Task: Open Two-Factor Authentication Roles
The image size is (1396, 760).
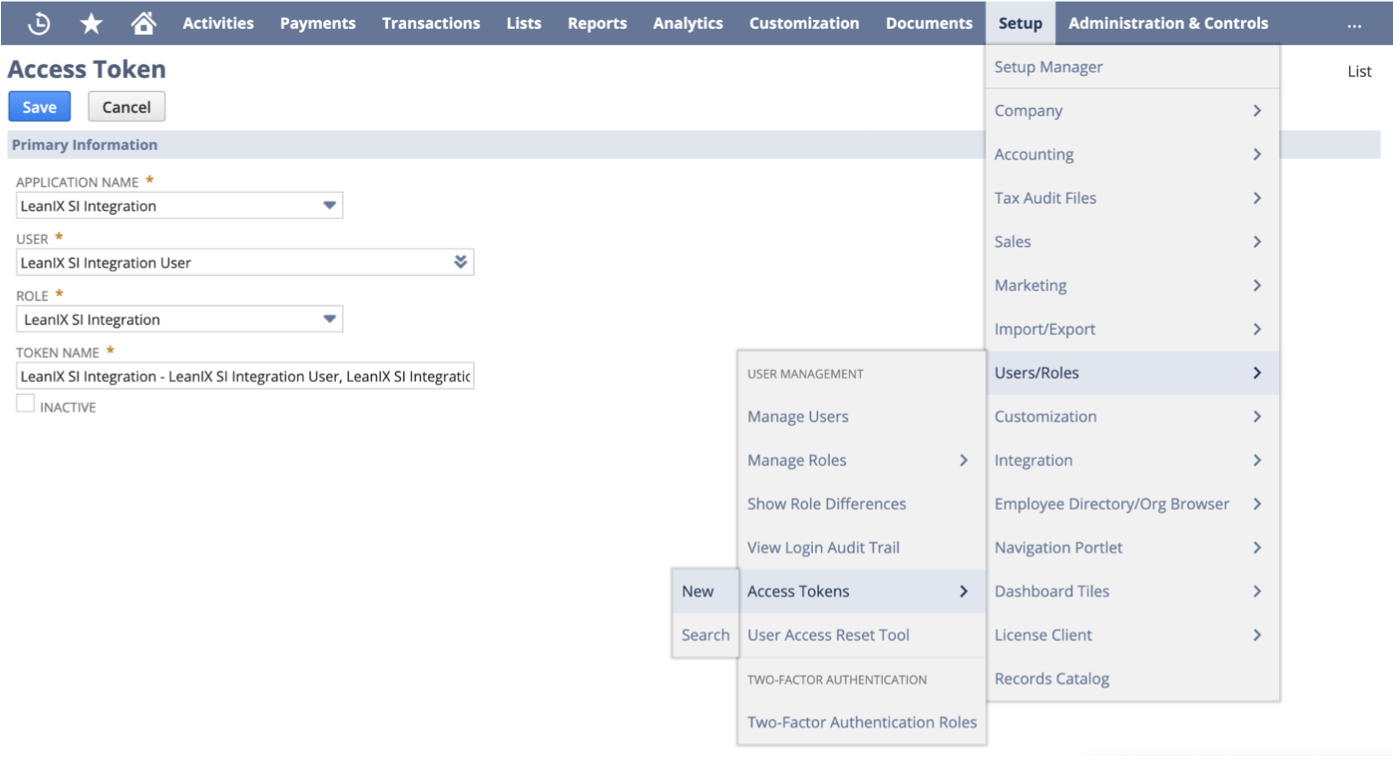Action: click(x=862, y=722)
